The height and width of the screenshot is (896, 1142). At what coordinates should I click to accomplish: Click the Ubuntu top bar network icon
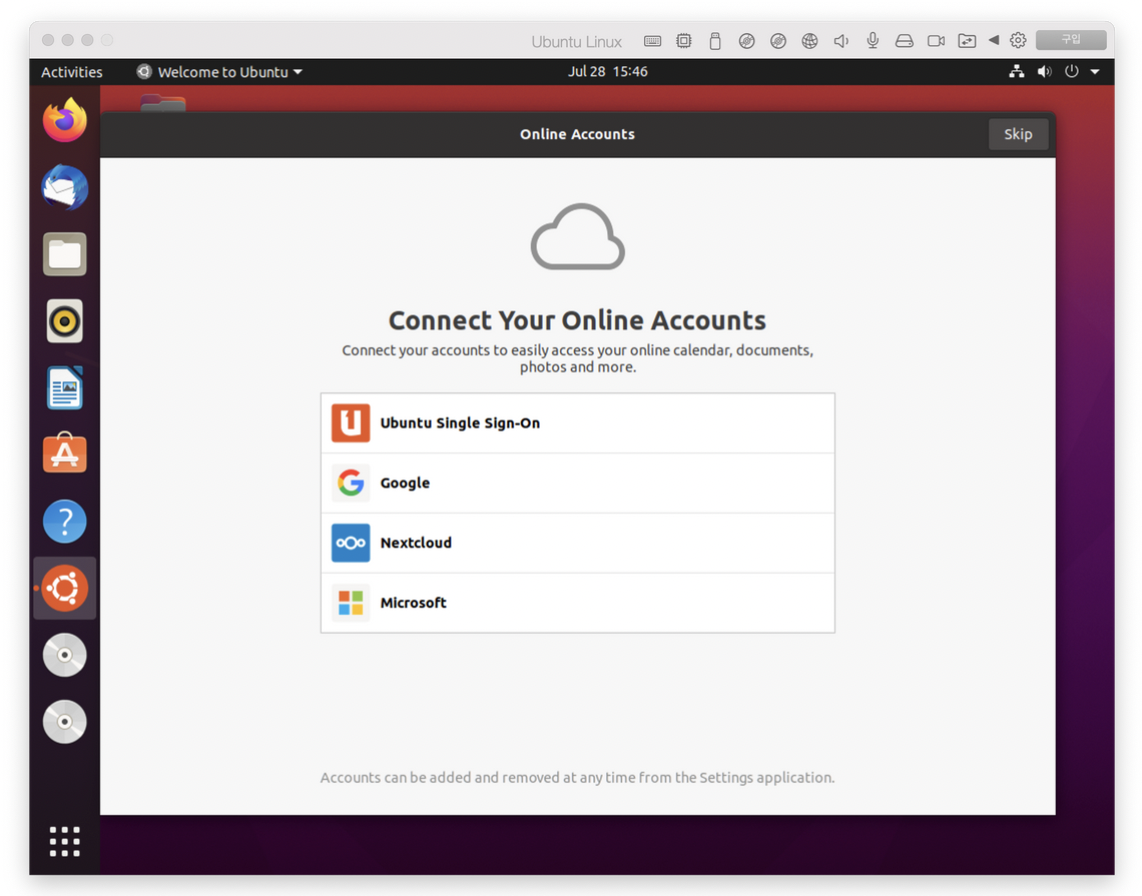[x=1017, y=71]
